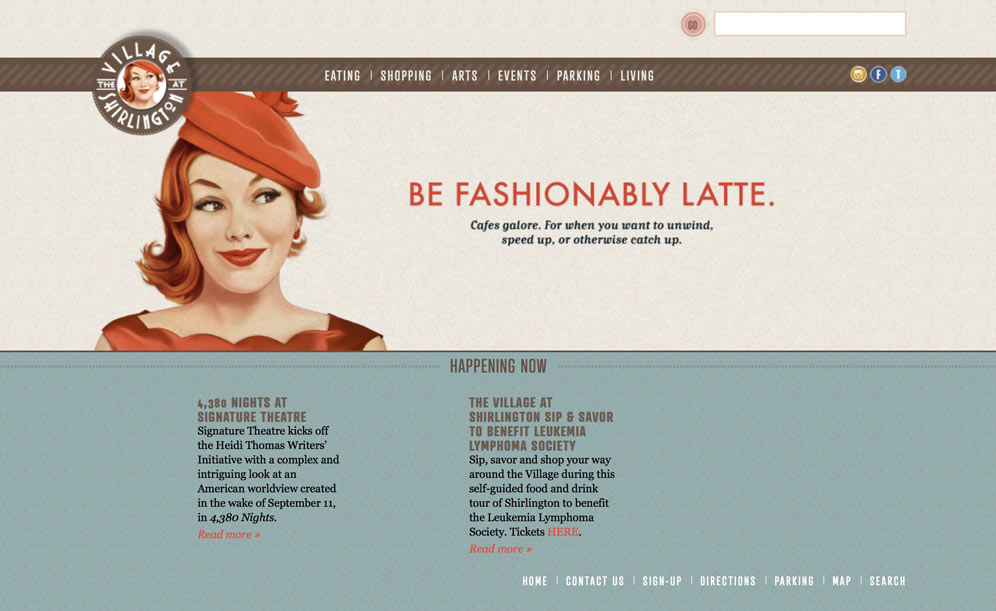Open Search in the footer
996x611 pixels.
point(887,581)
